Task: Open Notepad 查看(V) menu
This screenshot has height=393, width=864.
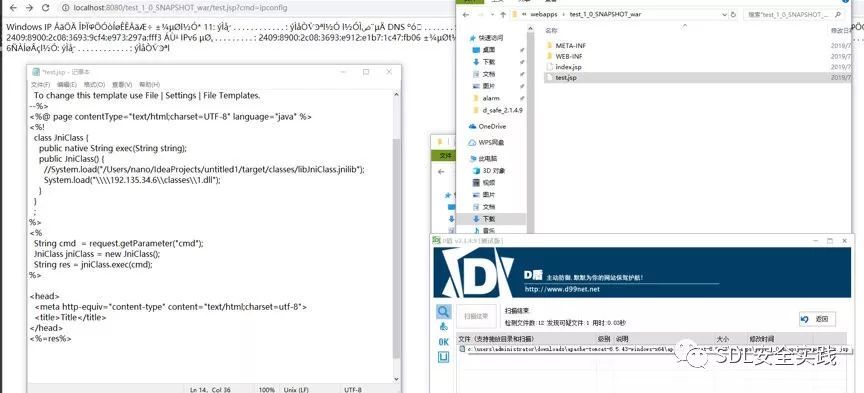Action: pyautogui.click(x=122, y=85)
